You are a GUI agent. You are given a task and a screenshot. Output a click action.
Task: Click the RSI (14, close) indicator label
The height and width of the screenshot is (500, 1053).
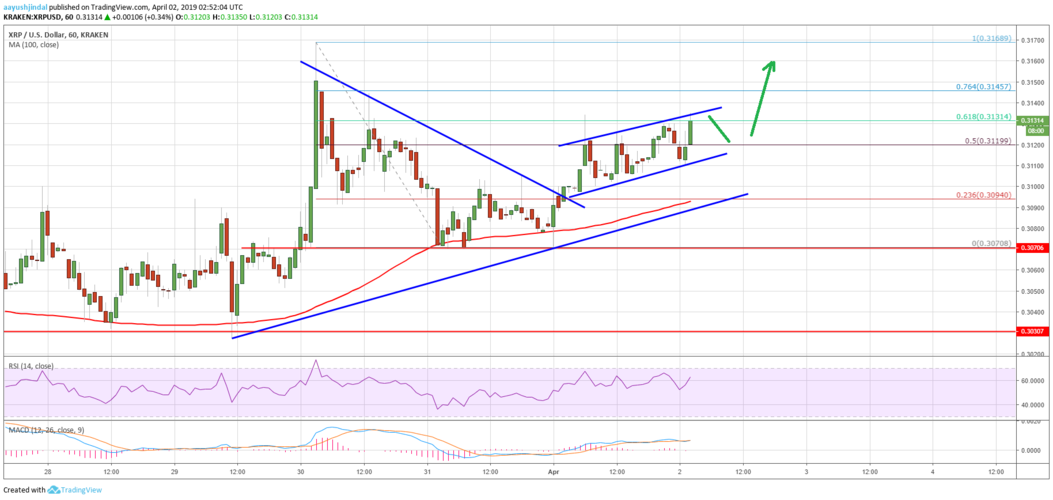(x=32, y=366)
